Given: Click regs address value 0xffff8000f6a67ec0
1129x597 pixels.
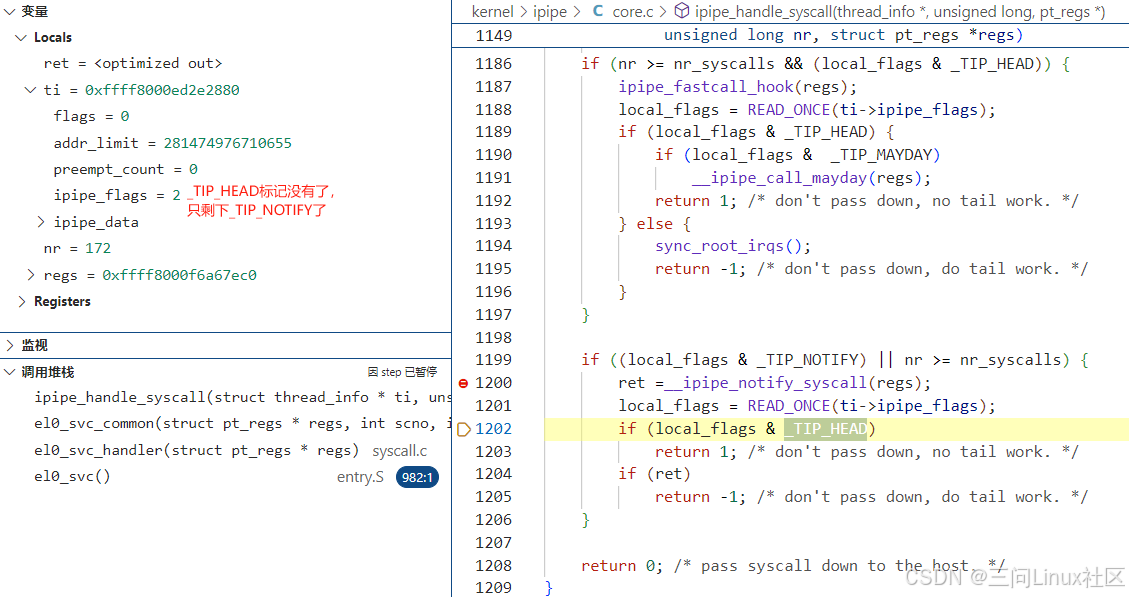Looking at the screenshot, I should pos(179,275).
